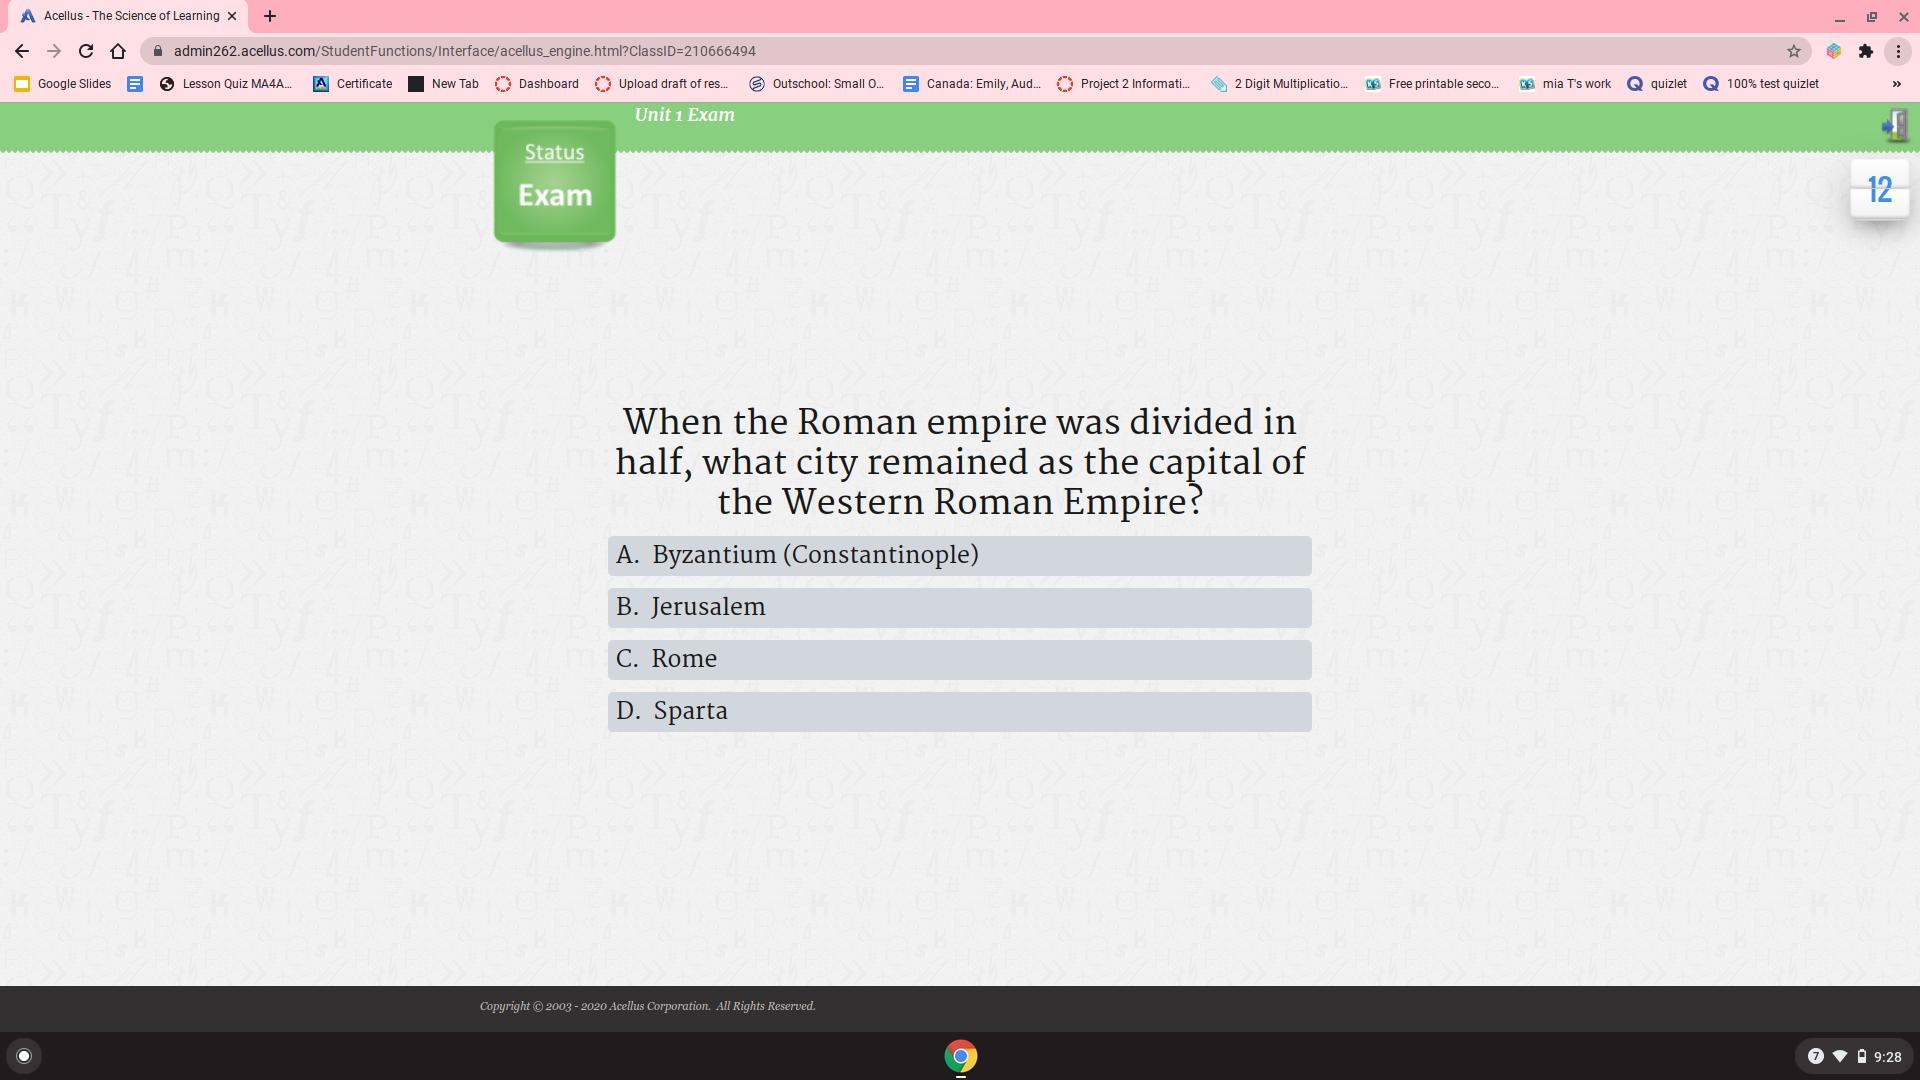
Task: Open the quizlet bookmark
Action: point(1657,84)
